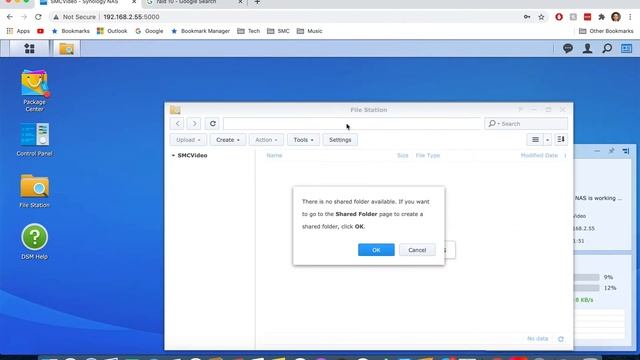Screen dimensions: 640x360
Task: Minimize the system health widget
Action: (x=597, y=151)
